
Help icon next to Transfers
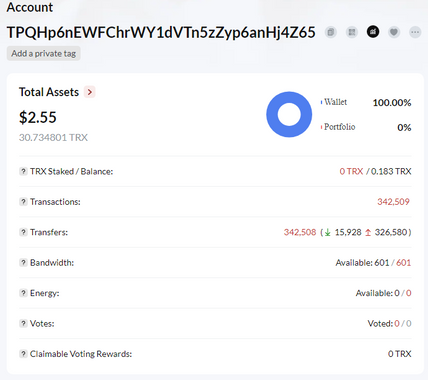point(23,232)
